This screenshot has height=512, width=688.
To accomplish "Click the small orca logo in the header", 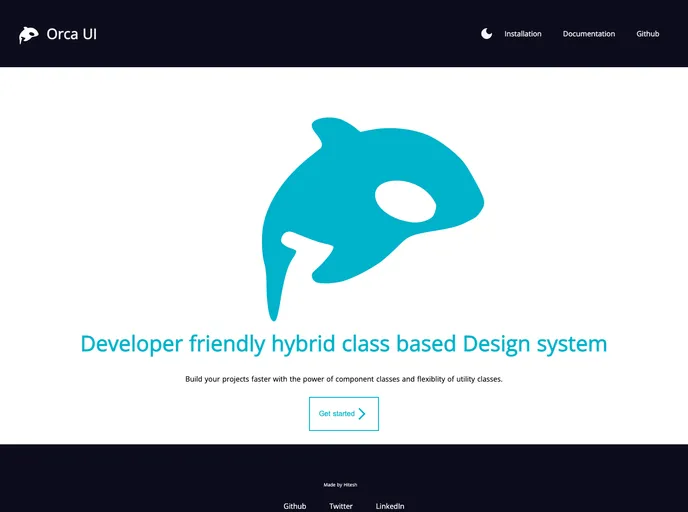I will pos(28,35).
